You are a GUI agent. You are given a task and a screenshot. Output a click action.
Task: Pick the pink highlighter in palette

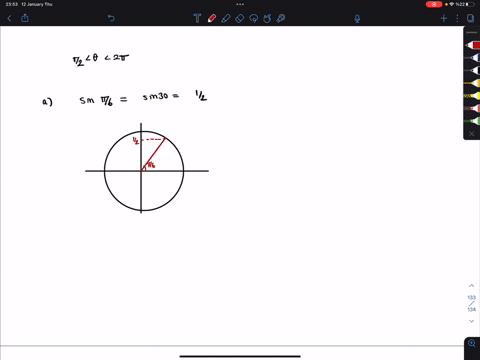tap(473, 108)
